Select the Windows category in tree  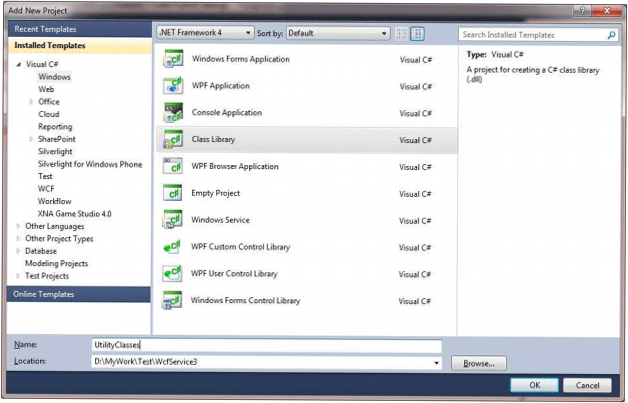coord(54,77)
